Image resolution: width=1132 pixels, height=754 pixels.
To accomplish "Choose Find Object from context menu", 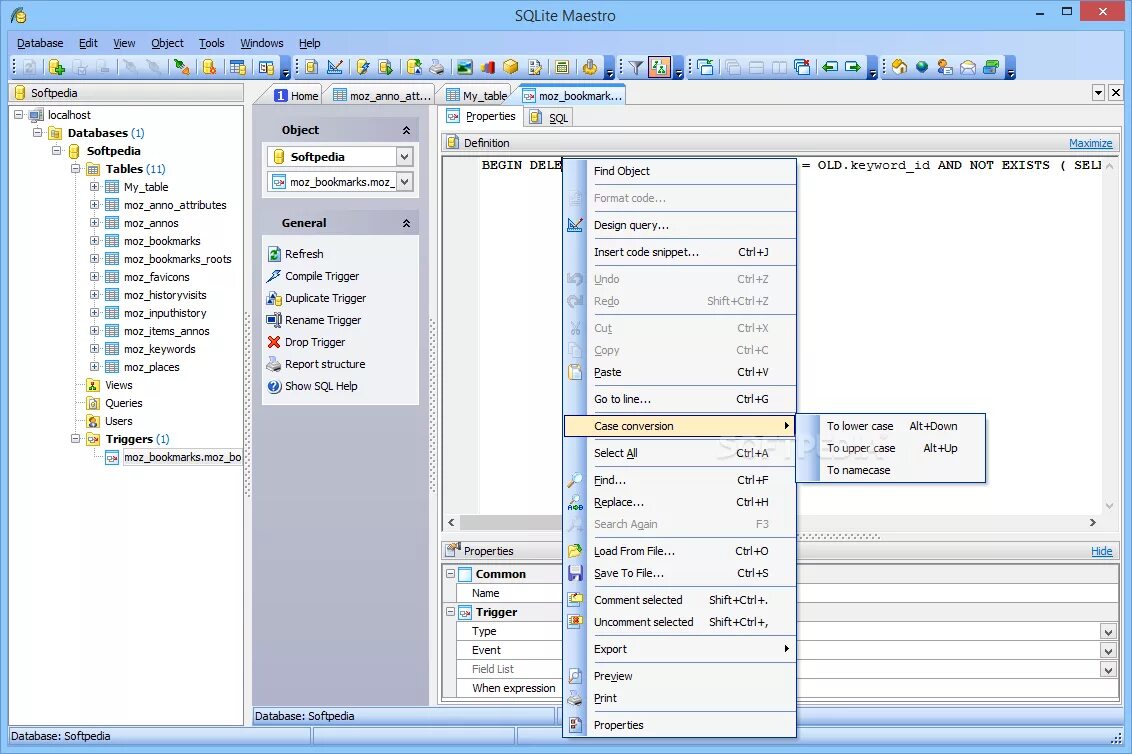I will (622, 171).
